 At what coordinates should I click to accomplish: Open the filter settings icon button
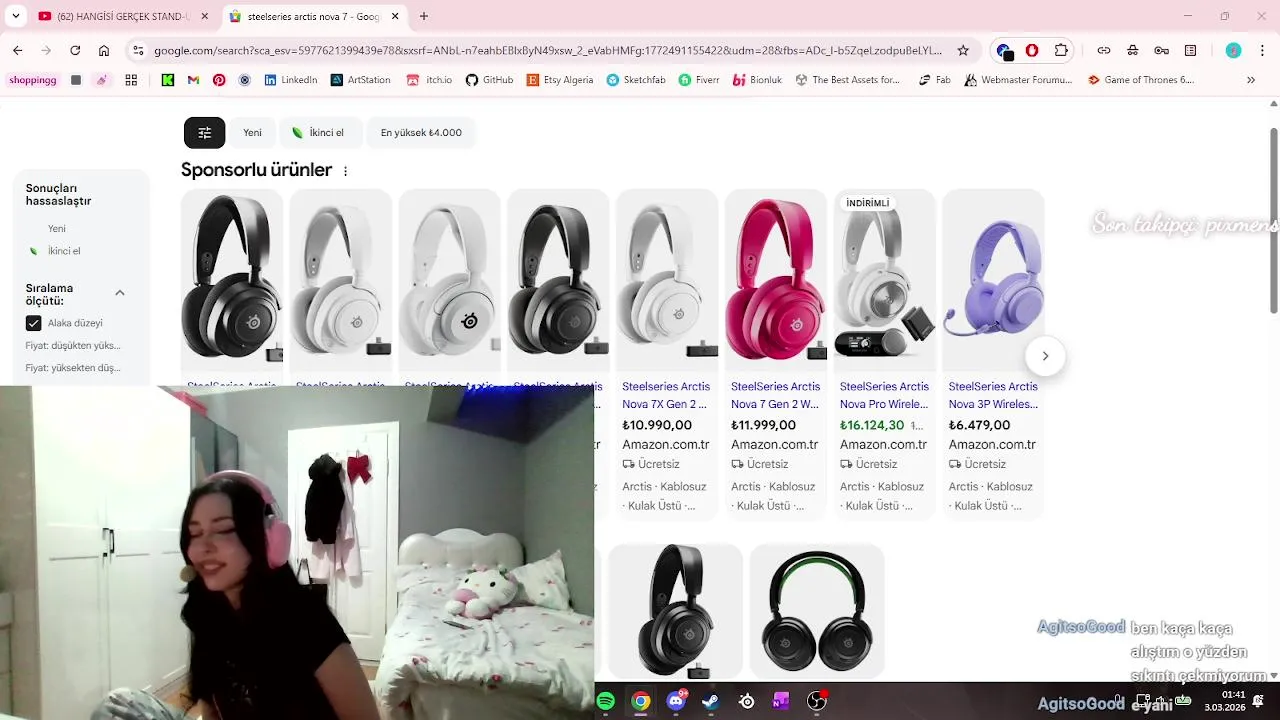coord(204,132)
